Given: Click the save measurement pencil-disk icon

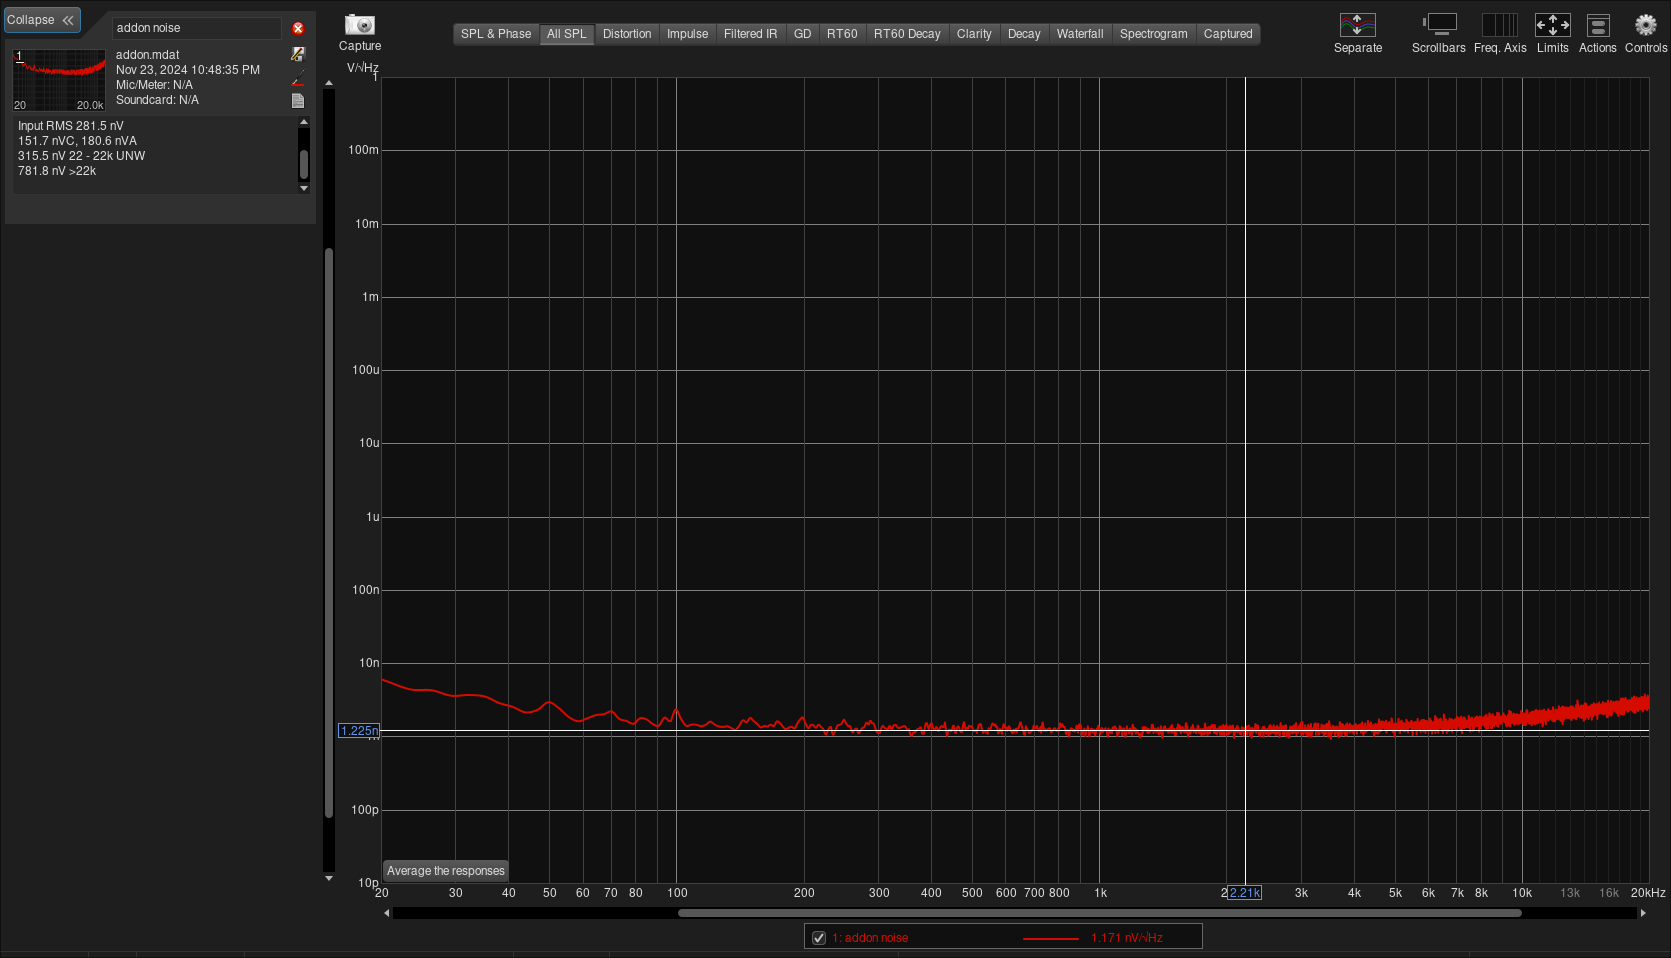Looking at the screenshot, I should tap(298, 54).
